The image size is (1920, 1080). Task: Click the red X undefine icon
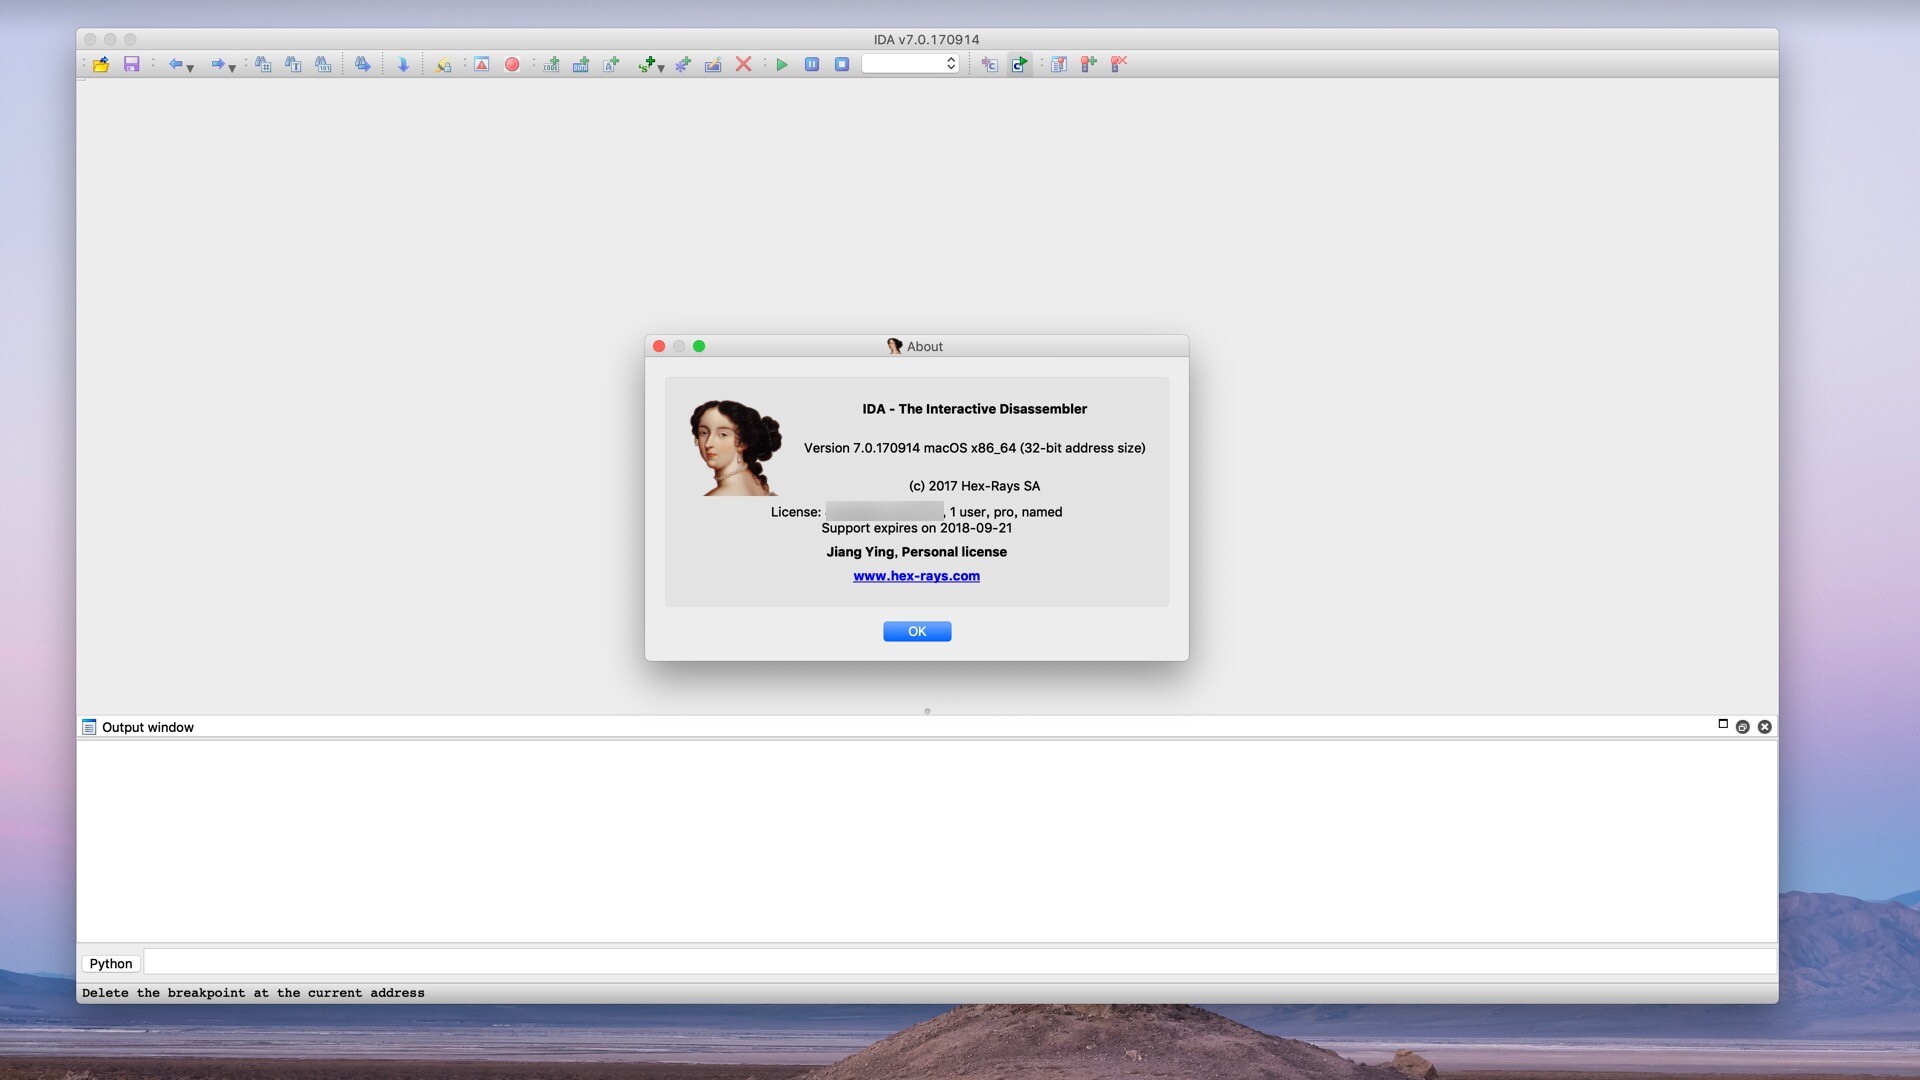pyautogui.click(x=743, y=64)
